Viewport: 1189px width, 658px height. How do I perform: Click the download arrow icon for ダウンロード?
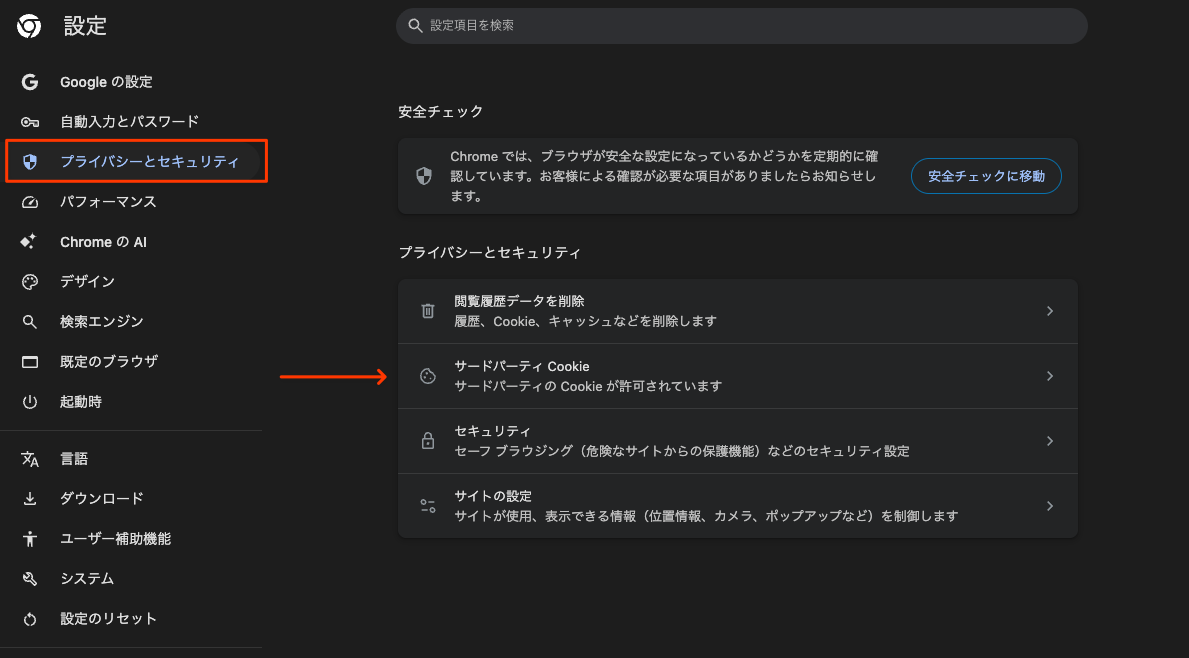point(30,499)
